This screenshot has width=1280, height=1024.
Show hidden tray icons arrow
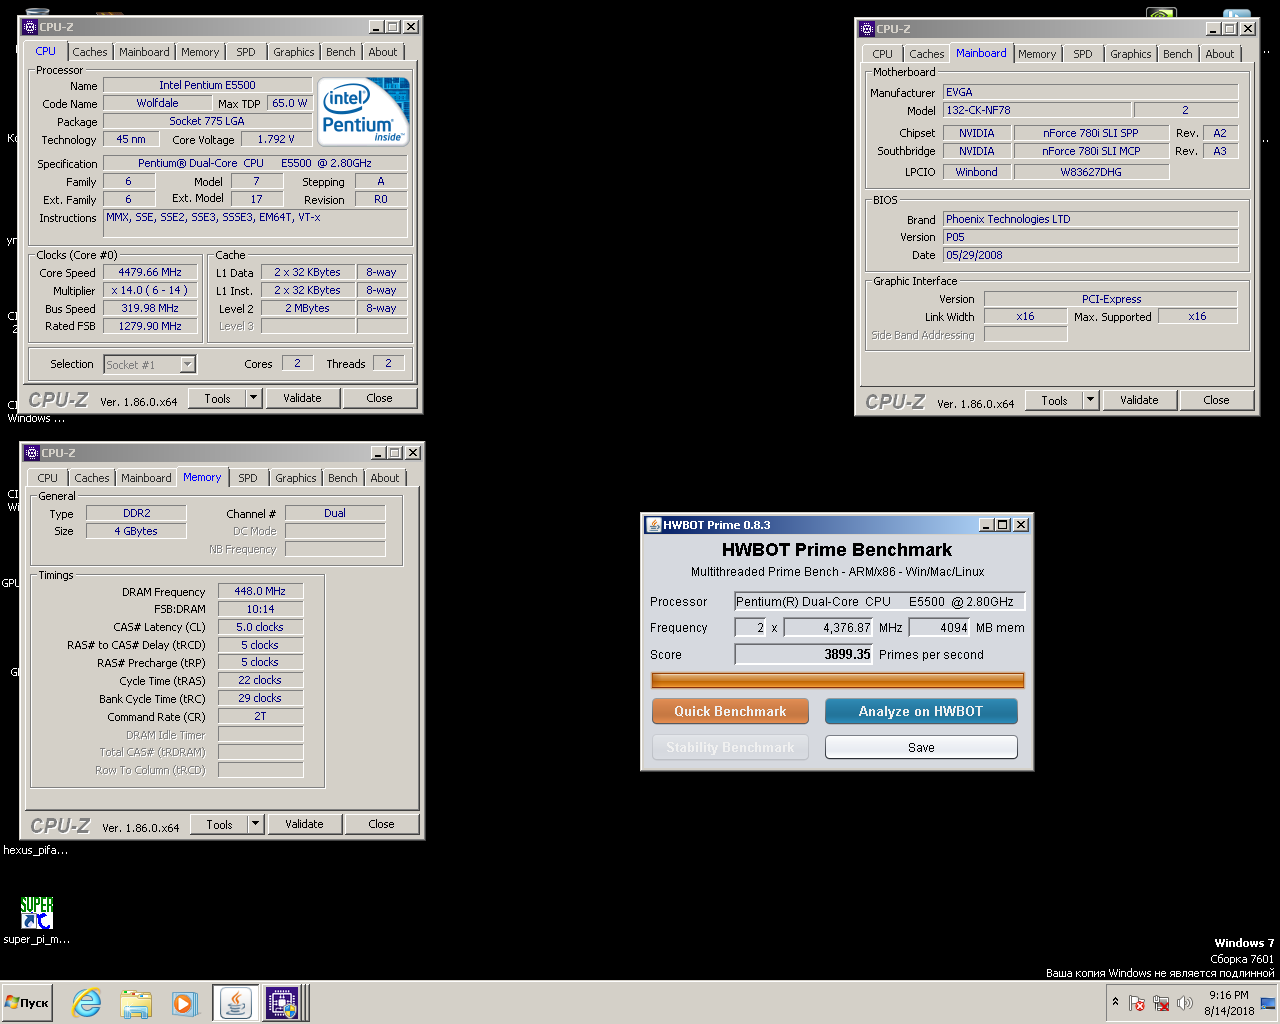pyautogui.click(x=1115, y=1002)
